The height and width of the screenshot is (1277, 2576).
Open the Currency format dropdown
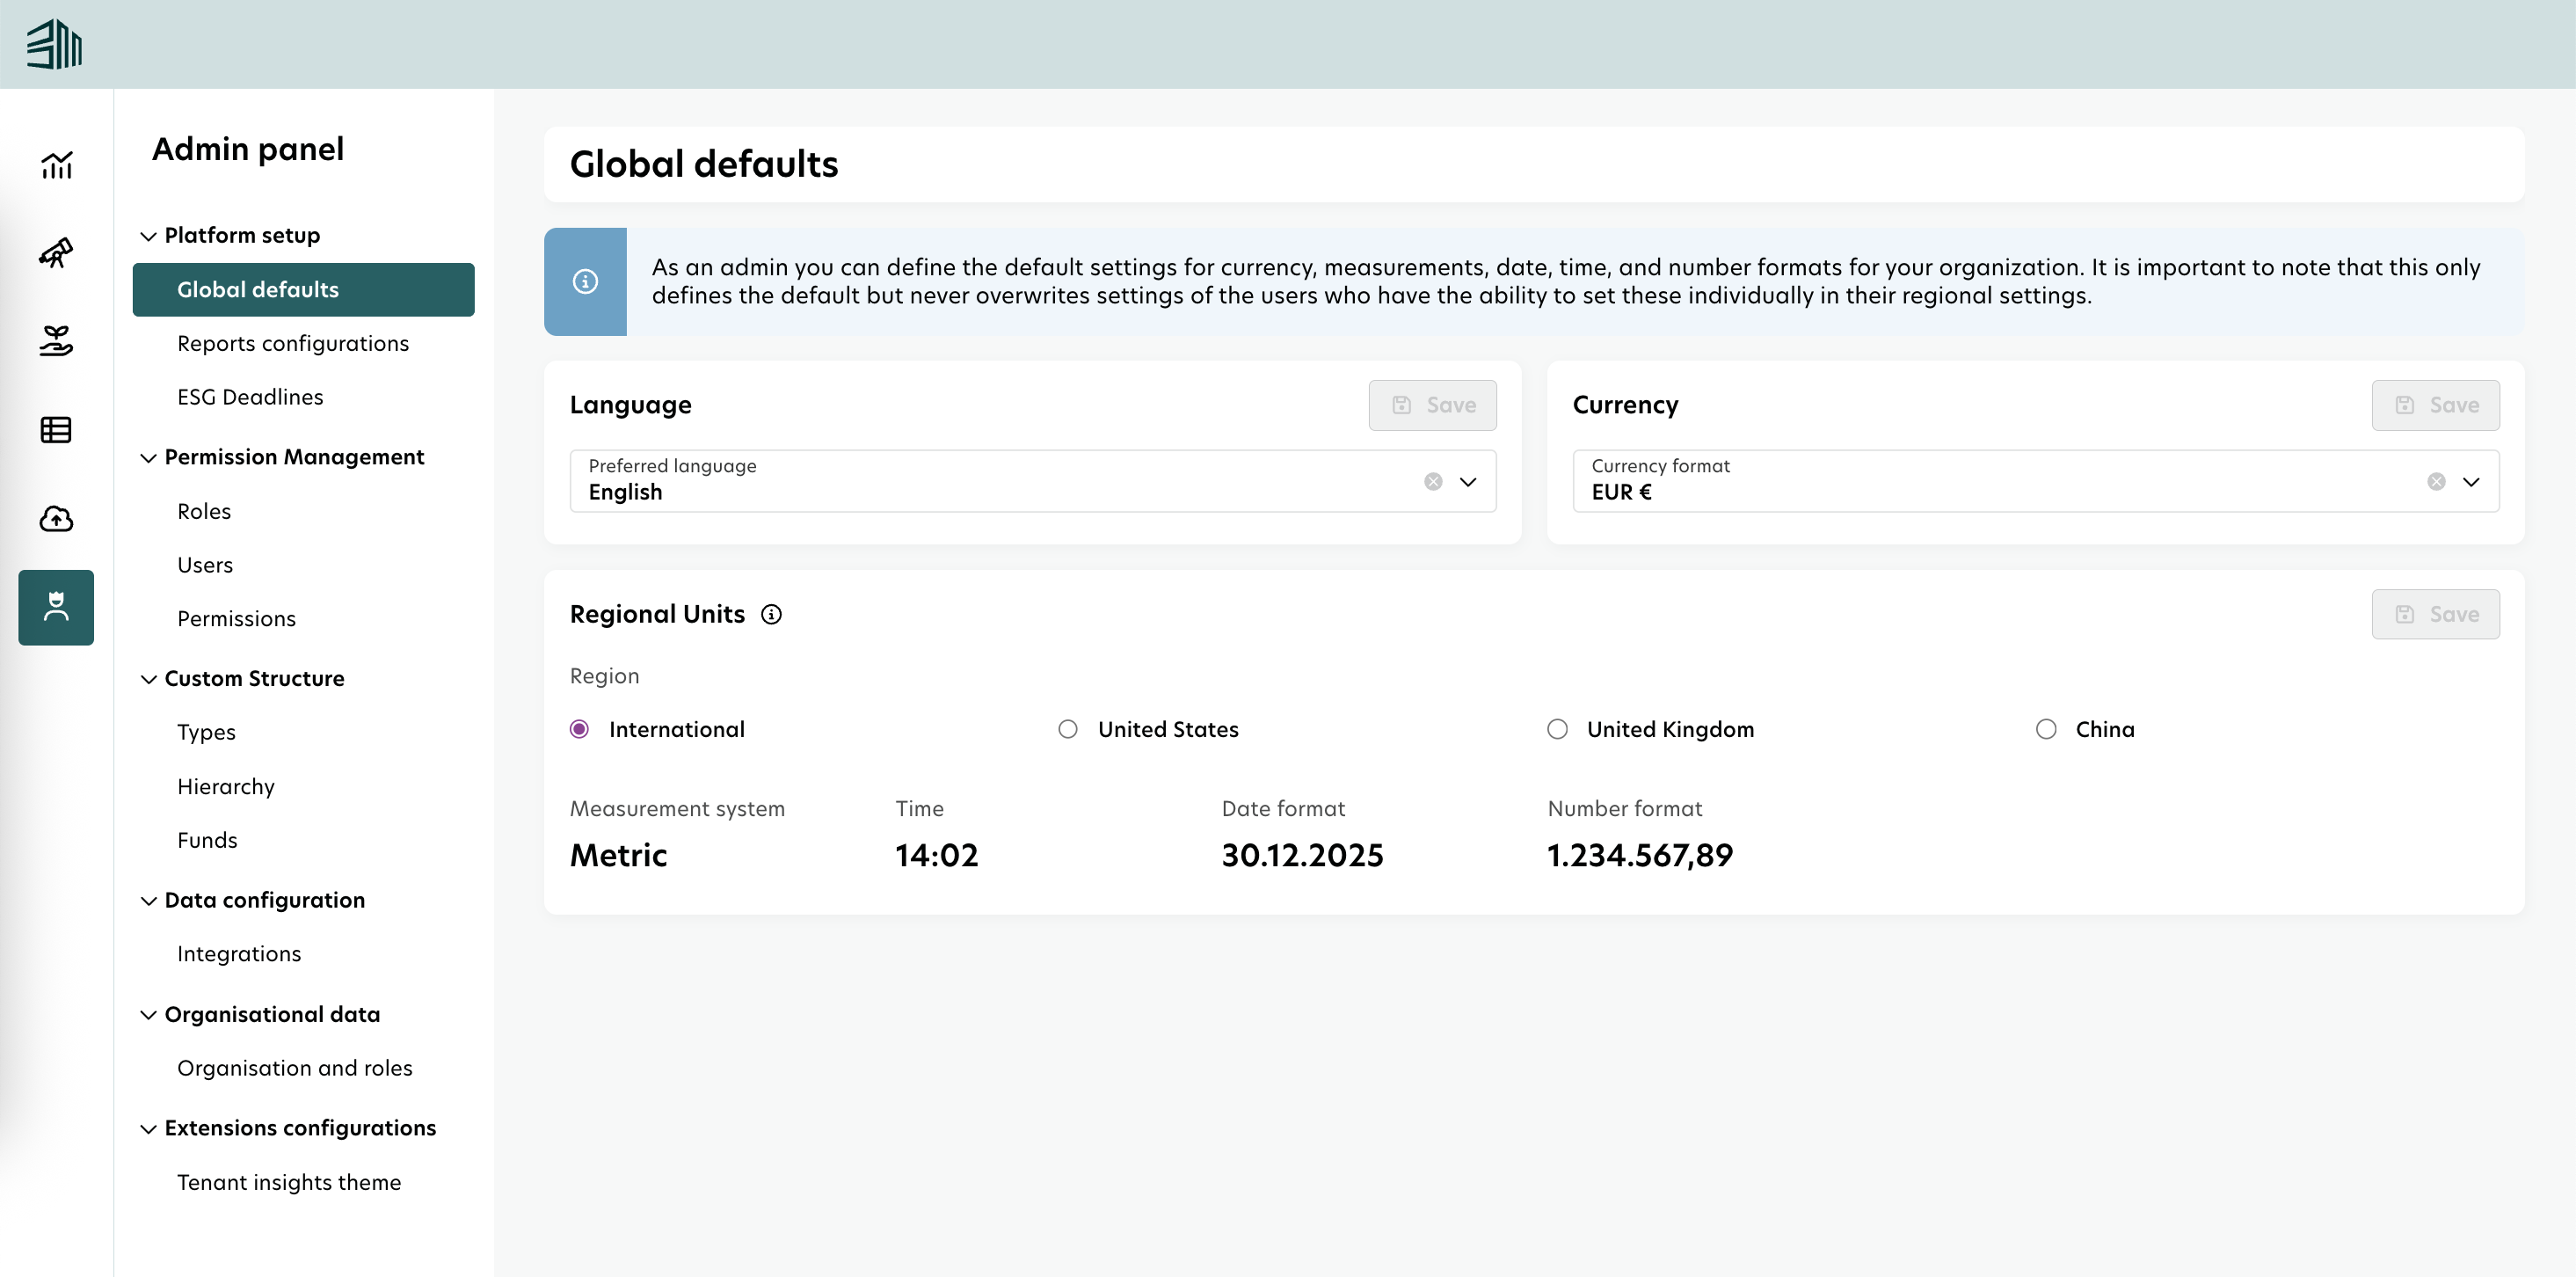tap(2471, 482)
